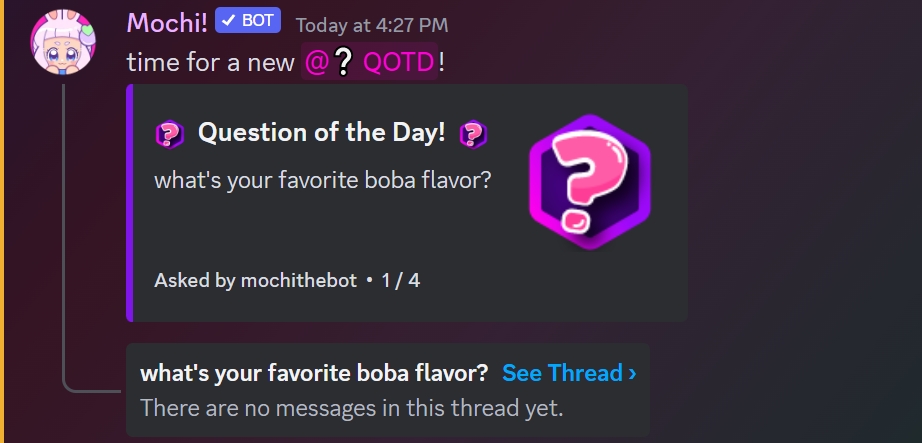Click the 'Question of the Day!' embed title

point(321,132)
